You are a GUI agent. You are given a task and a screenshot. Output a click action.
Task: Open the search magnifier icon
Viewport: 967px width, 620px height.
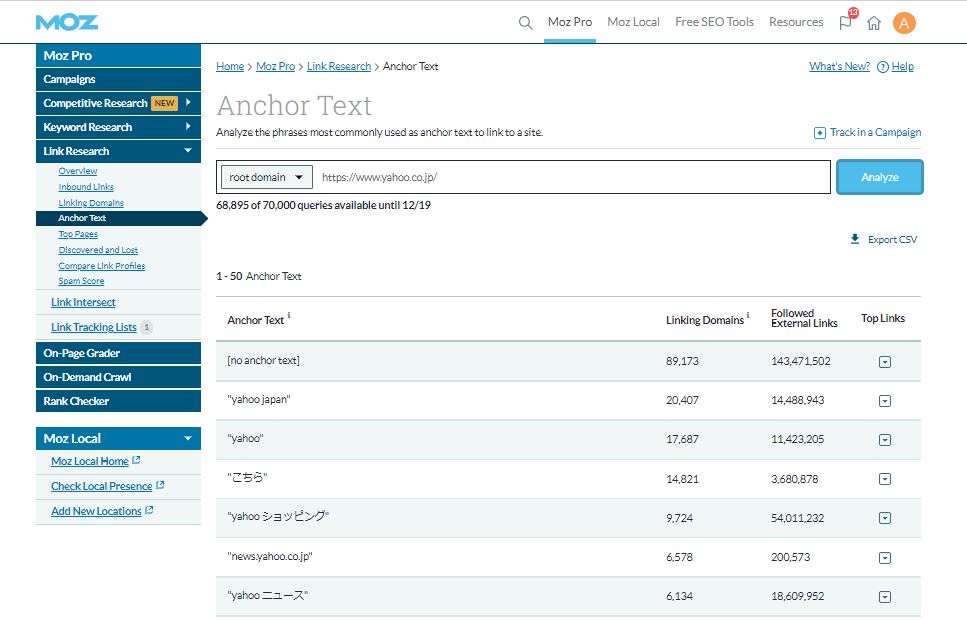(525, 23)
